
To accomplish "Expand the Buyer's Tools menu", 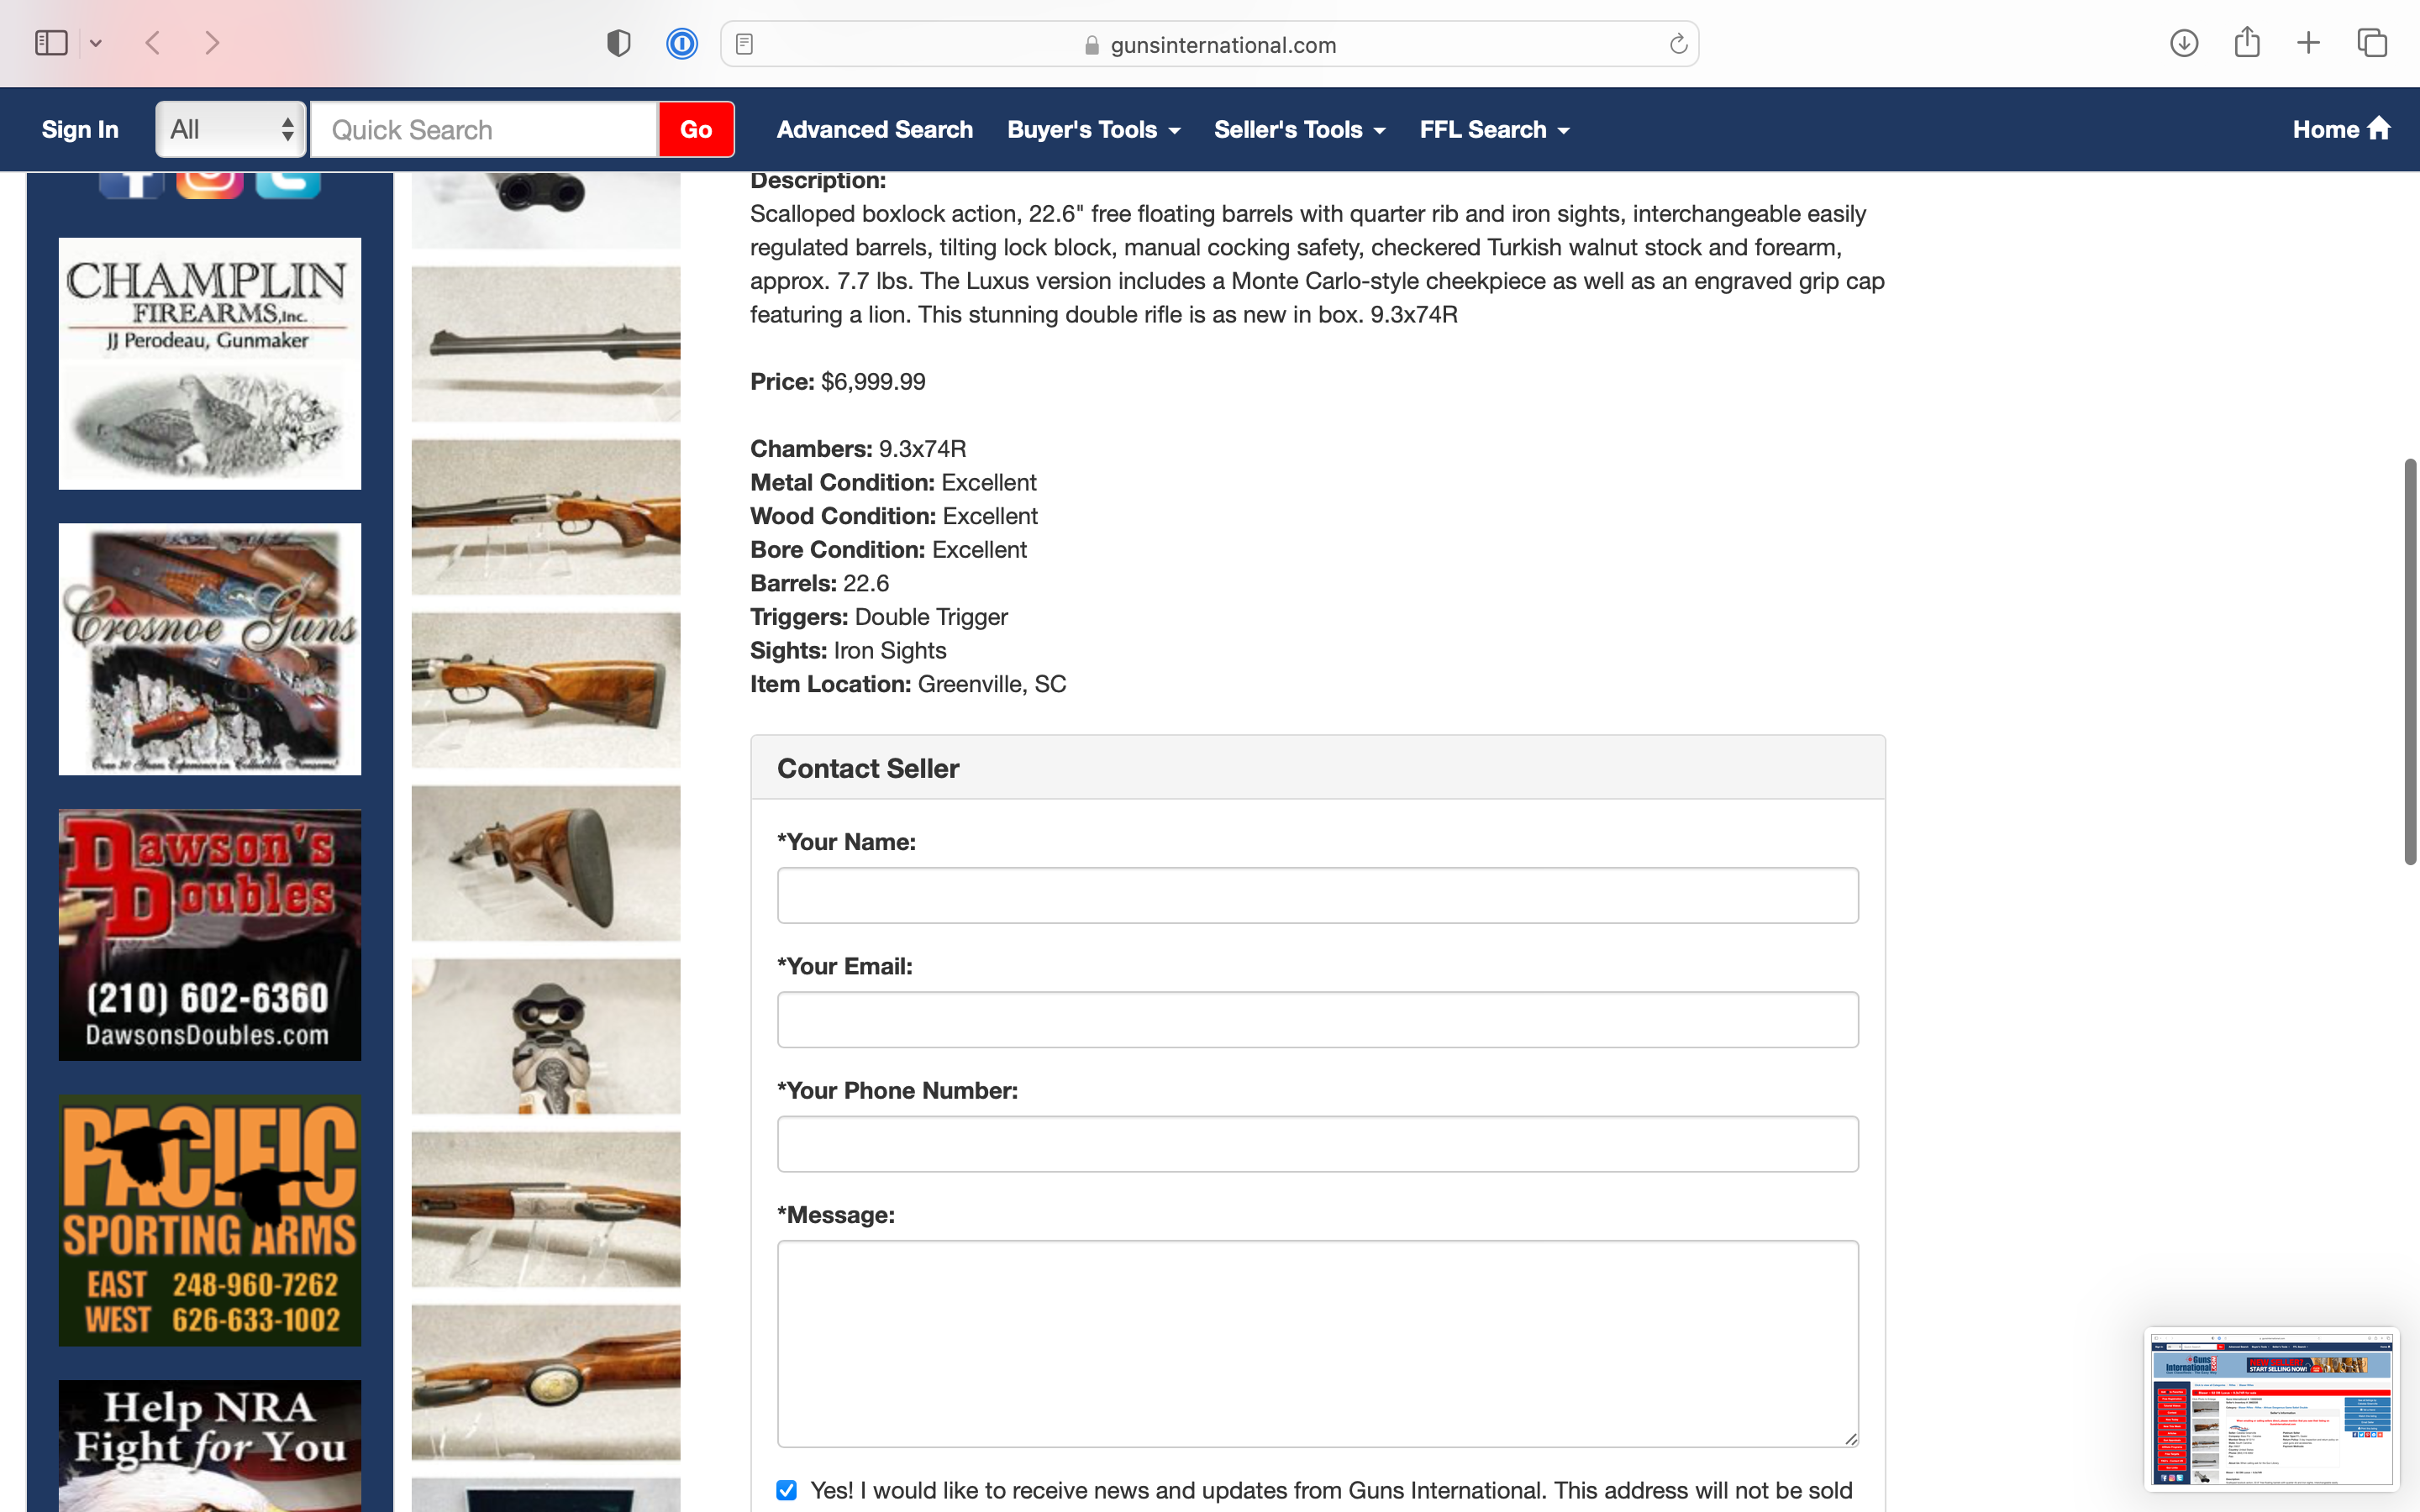I will click(1093, 130).
